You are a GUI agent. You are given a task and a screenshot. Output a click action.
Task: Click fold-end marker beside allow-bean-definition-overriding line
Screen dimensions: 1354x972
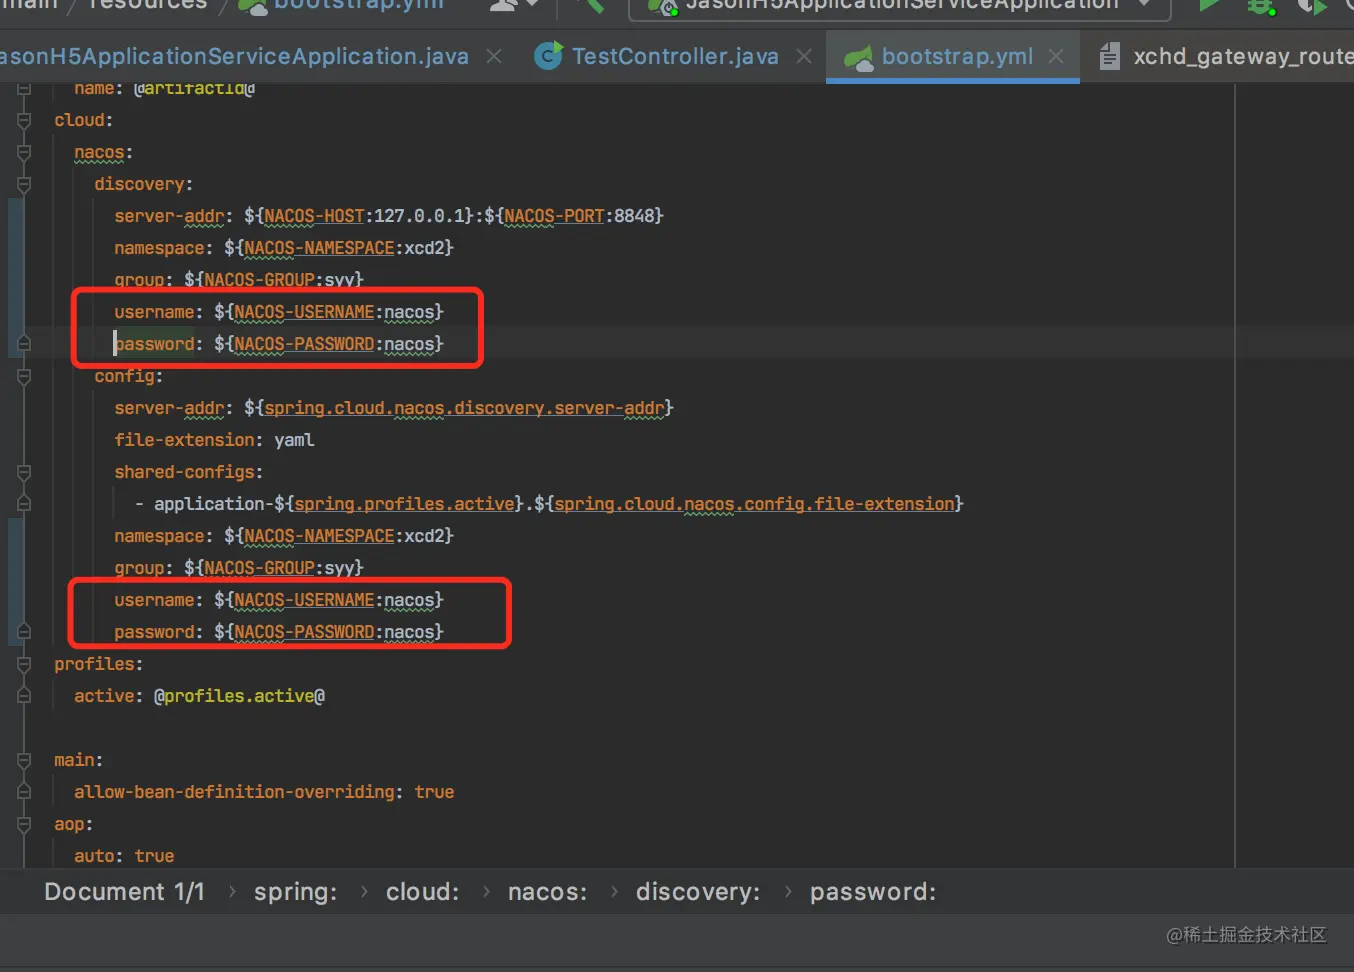tap(24, 792)
